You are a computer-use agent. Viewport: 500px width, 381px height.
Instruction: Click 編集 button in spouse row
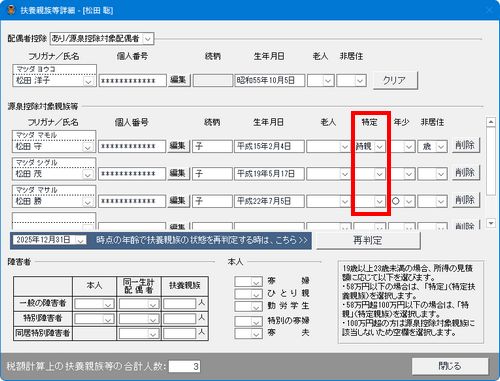pos(179,80)
